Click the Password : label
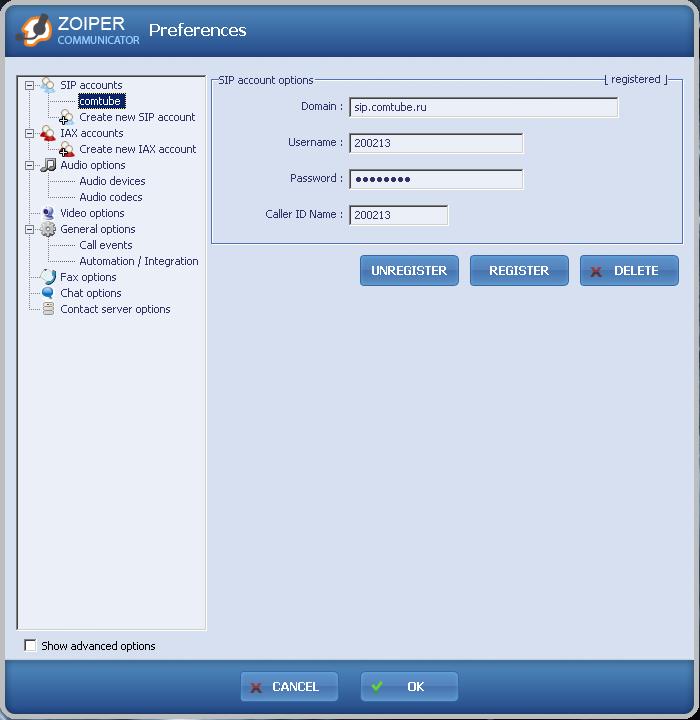Viewport: 700px width, 720px height. (316, 178)
